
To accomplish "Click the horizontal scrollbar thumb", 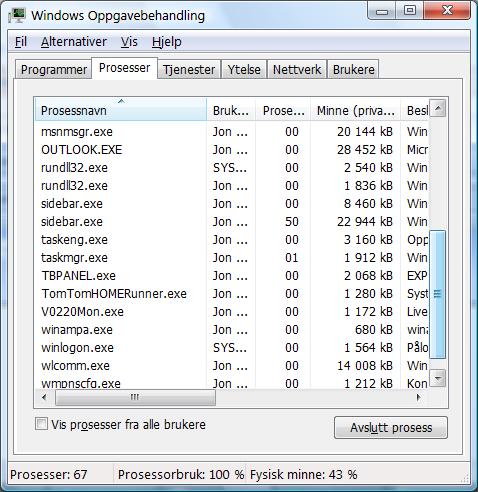I will click(x=135, y=397).
